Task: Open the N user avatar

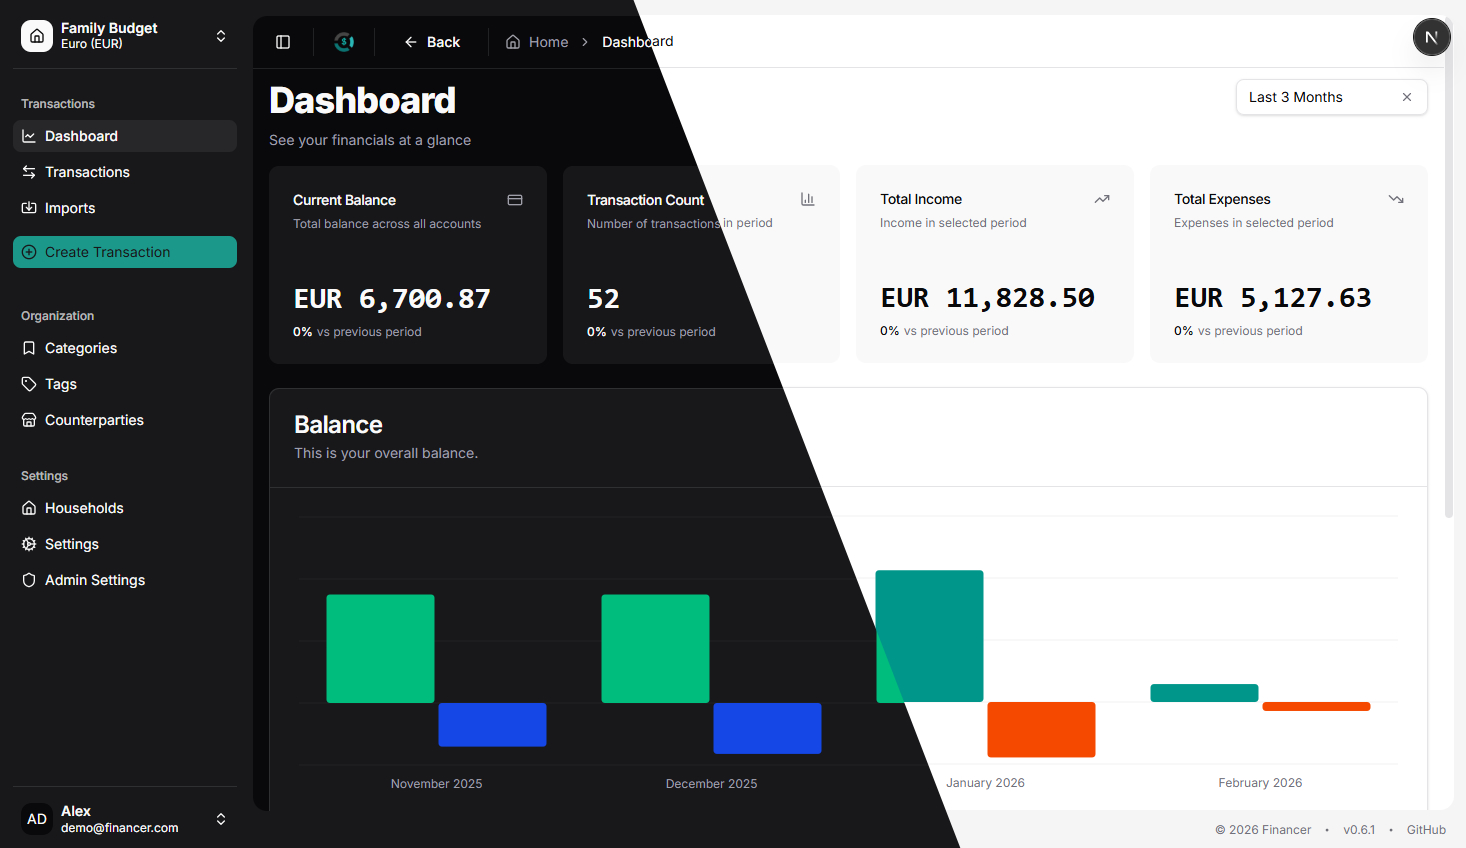Action: (1431, 37)
